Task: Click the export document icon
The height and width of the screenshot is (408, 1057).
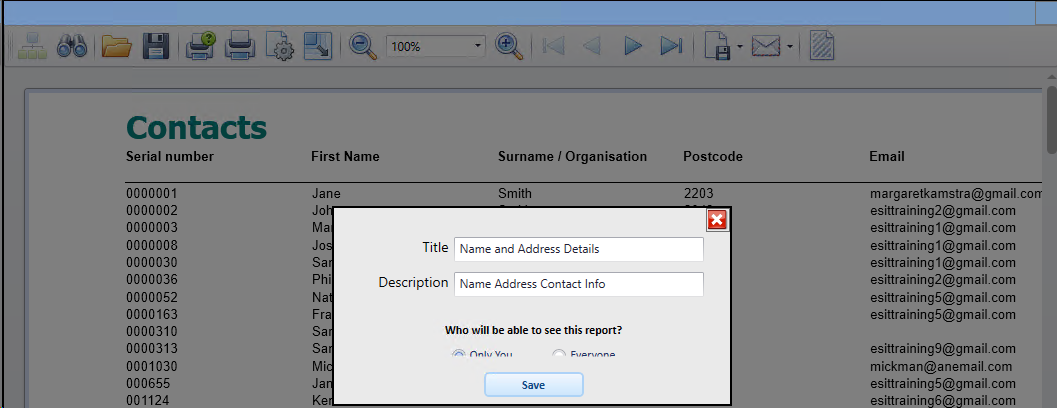Action: coord(719,46)
